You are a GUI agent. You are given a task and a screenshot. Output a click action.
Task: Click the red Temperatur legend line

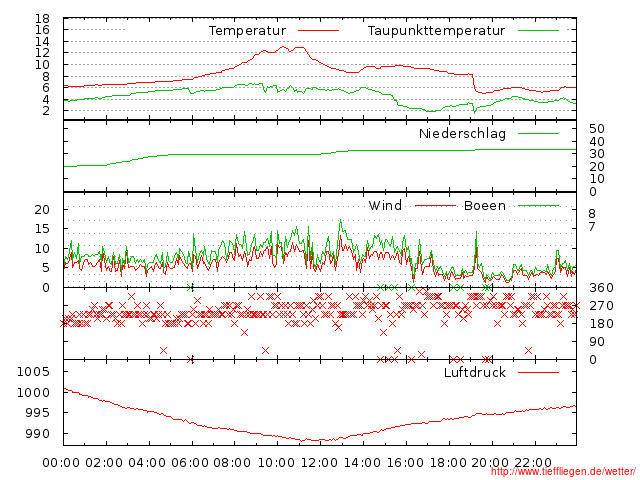pos(318,31)
